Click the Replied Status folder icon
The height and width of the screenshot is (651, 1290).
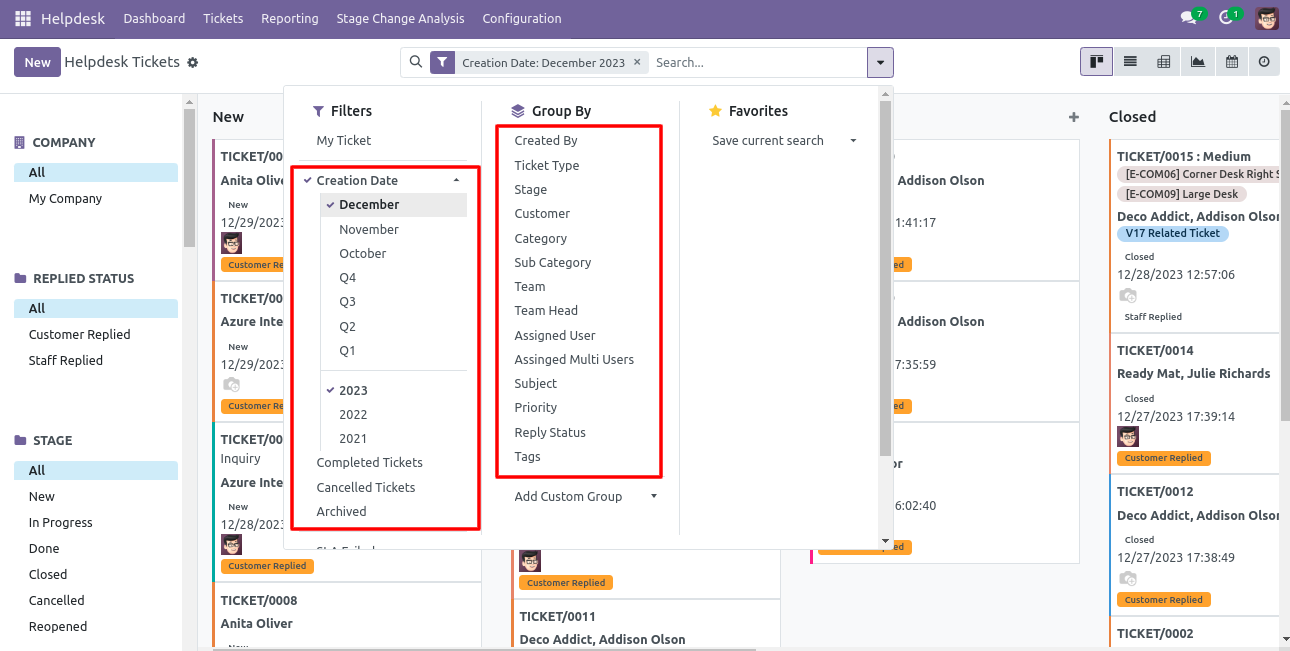(20, 279)
